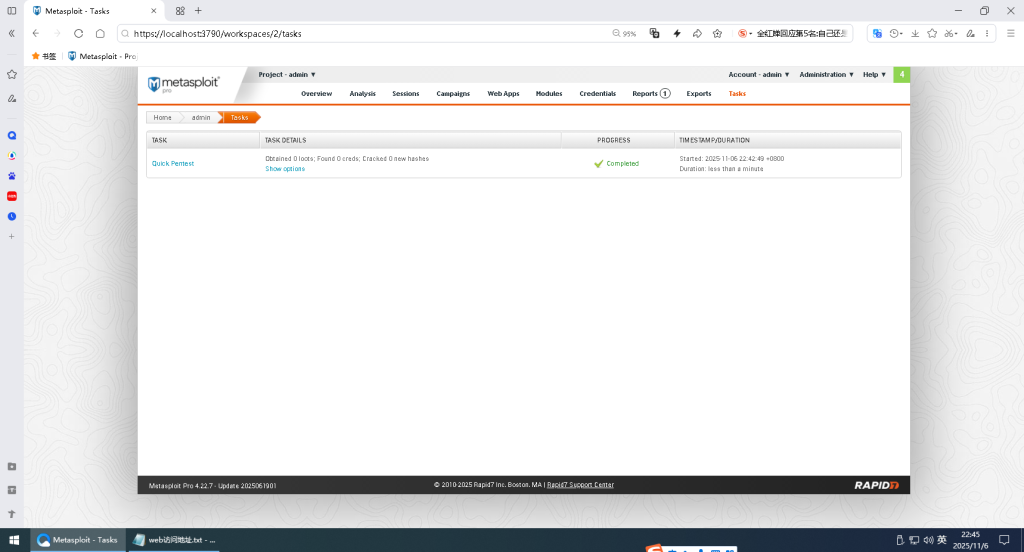Add new sidebar app with plus icon
Screen dimensions: 1024x552
tap(12, 236)
